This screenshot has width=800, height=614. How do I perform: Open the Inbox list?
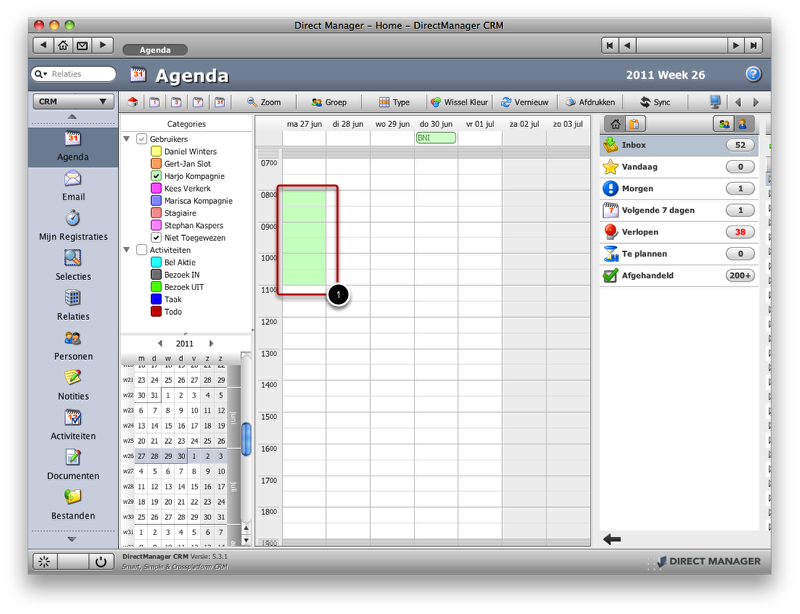[x=679, y=145]
